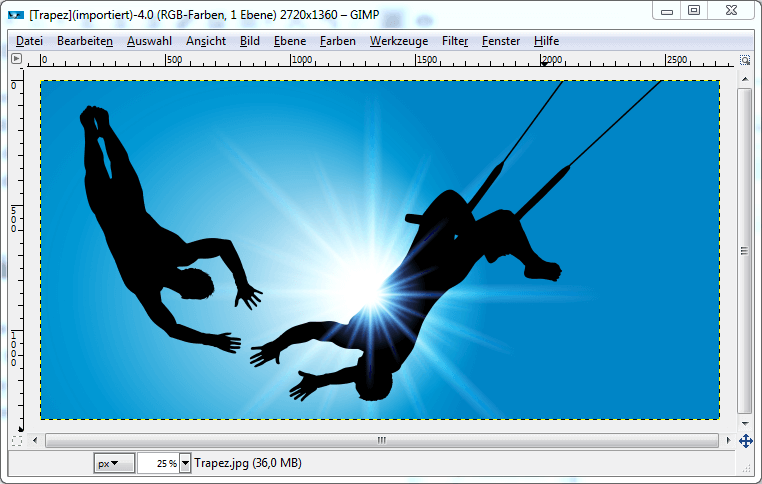Open the px unit dropdown
This screenshot has height=484, width=762.
tap(114, 463)
